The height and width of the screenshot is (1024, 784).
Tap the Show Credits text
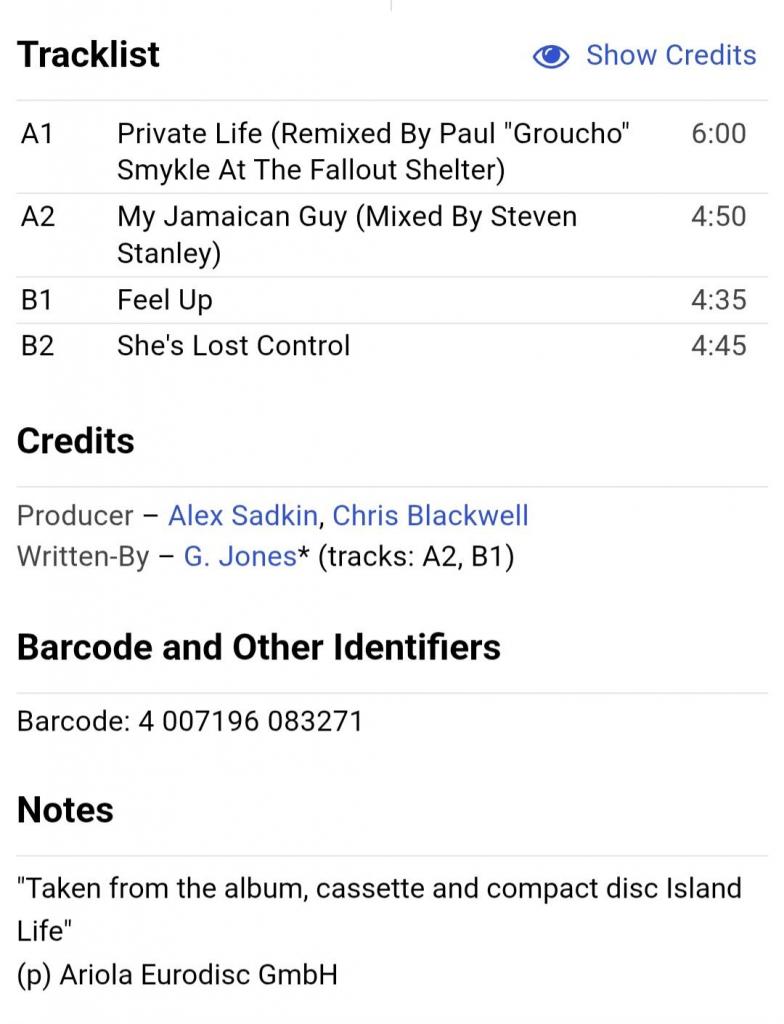[x=671, y=55]
